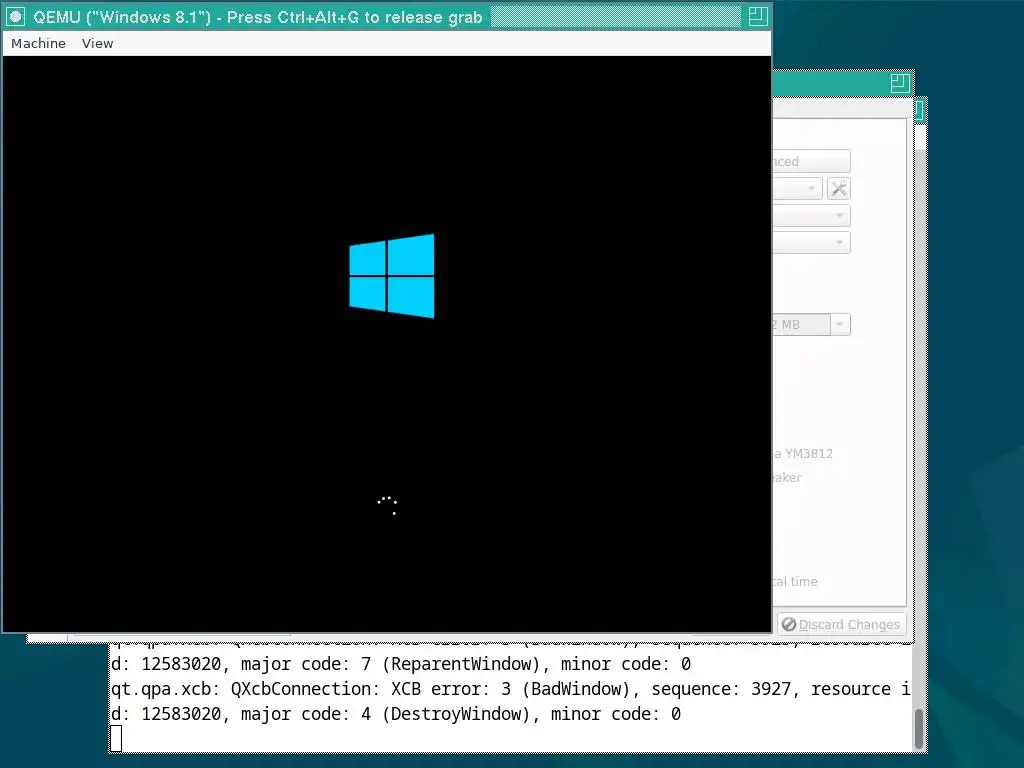1024x768 pixels.
Task: Click 'cal time' option text in settings window
Action: click(x=794, y=581)
